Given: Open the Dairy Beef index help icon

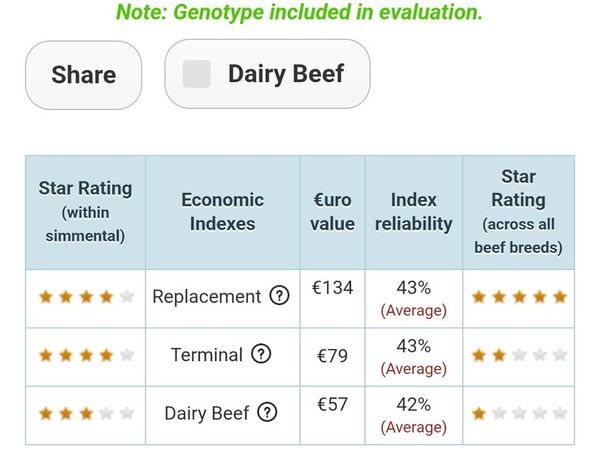Looking at the screenshot, I should pos(267,412).
